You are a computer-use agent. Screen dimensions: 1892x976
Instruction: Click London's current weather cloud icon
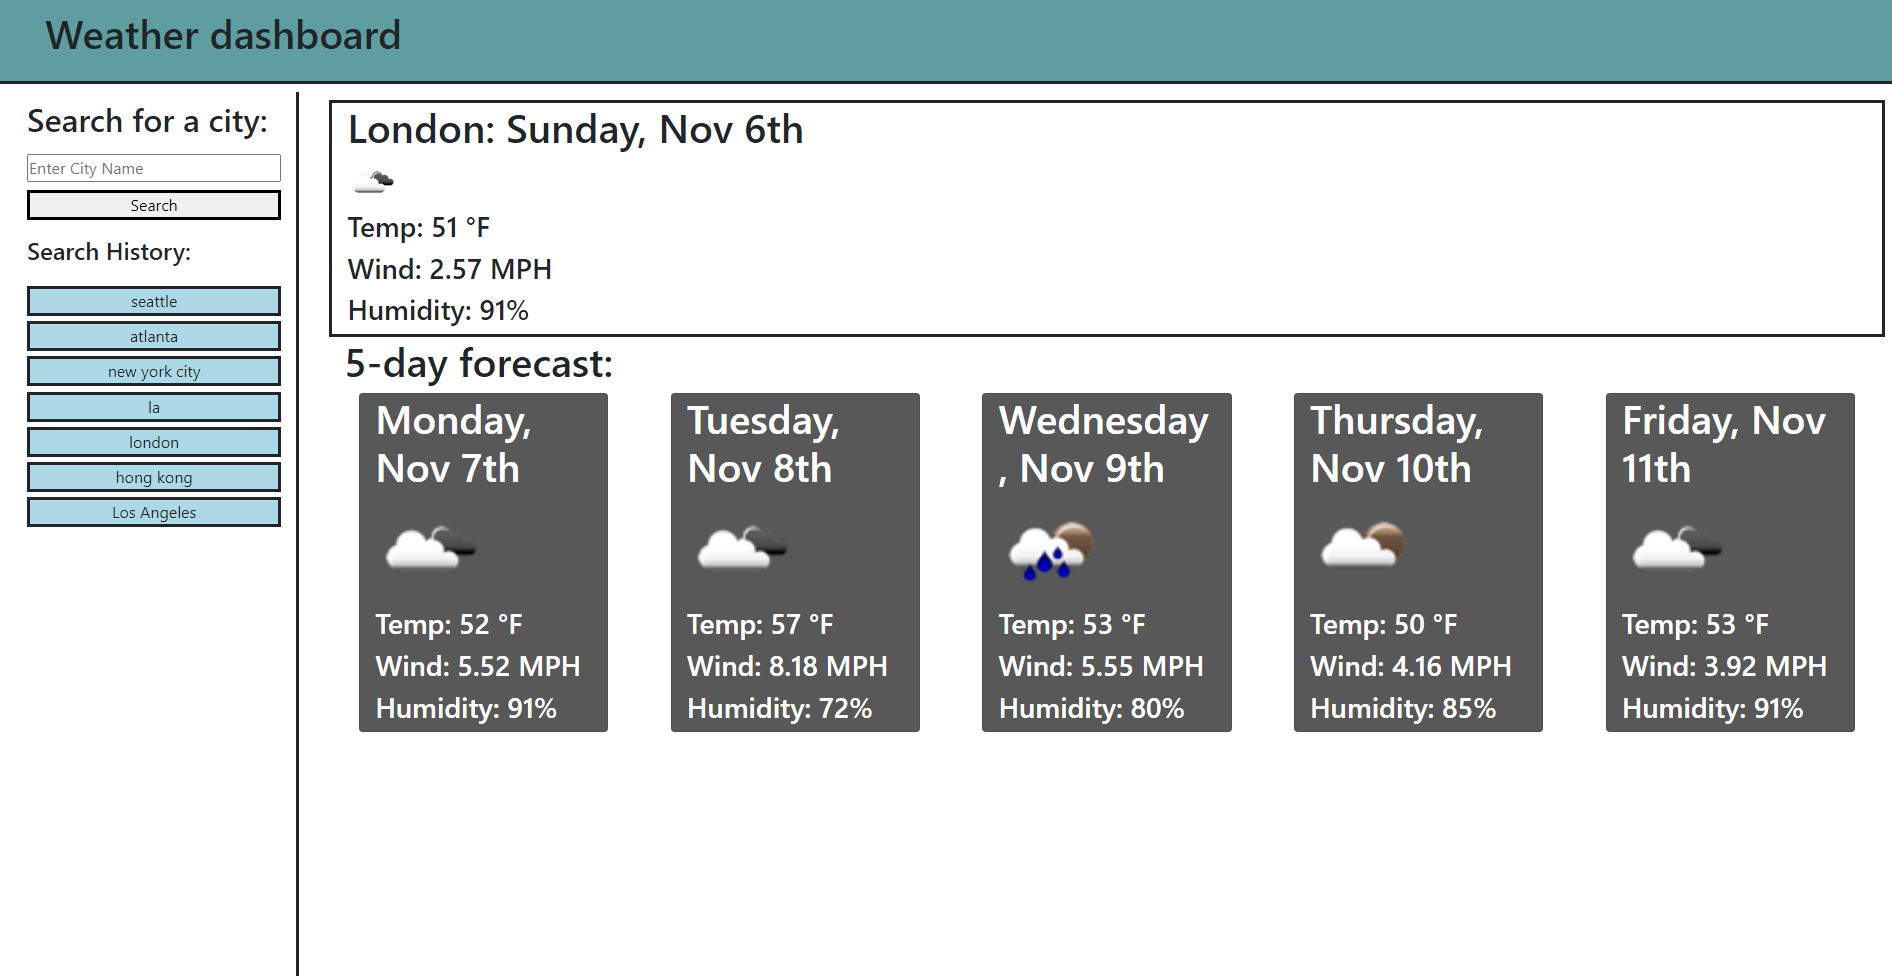[373, 181]
